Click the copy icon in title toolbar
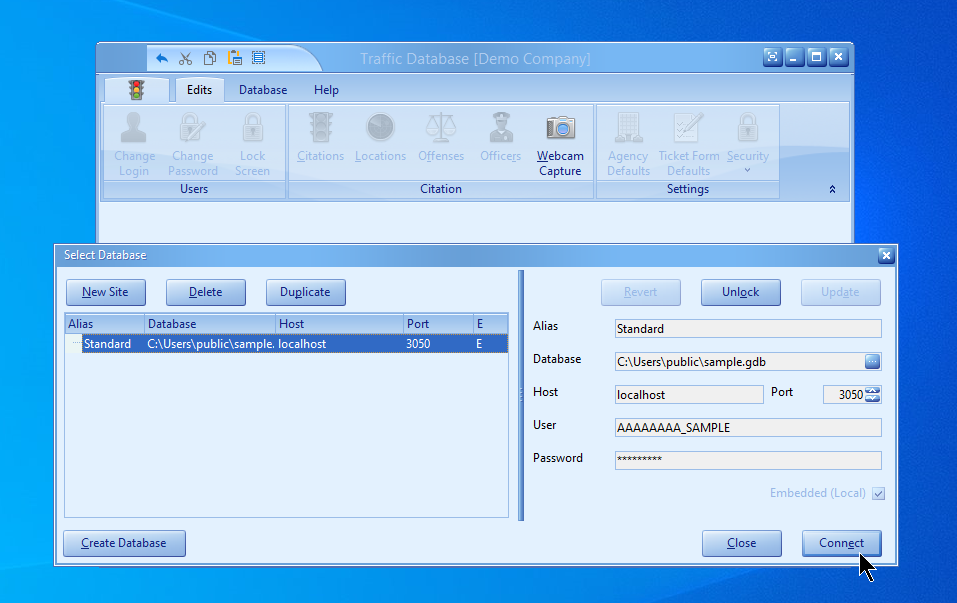This screenshot has width=957, height=603. [x=210, y=58]
